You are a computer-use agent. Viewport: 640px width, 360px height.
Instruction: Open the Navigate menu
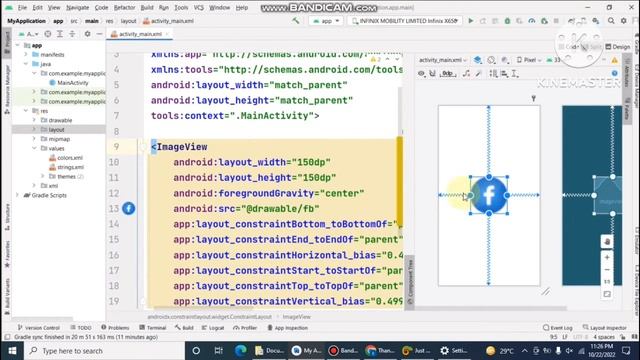pyautogui.click(x=78, y=8)
